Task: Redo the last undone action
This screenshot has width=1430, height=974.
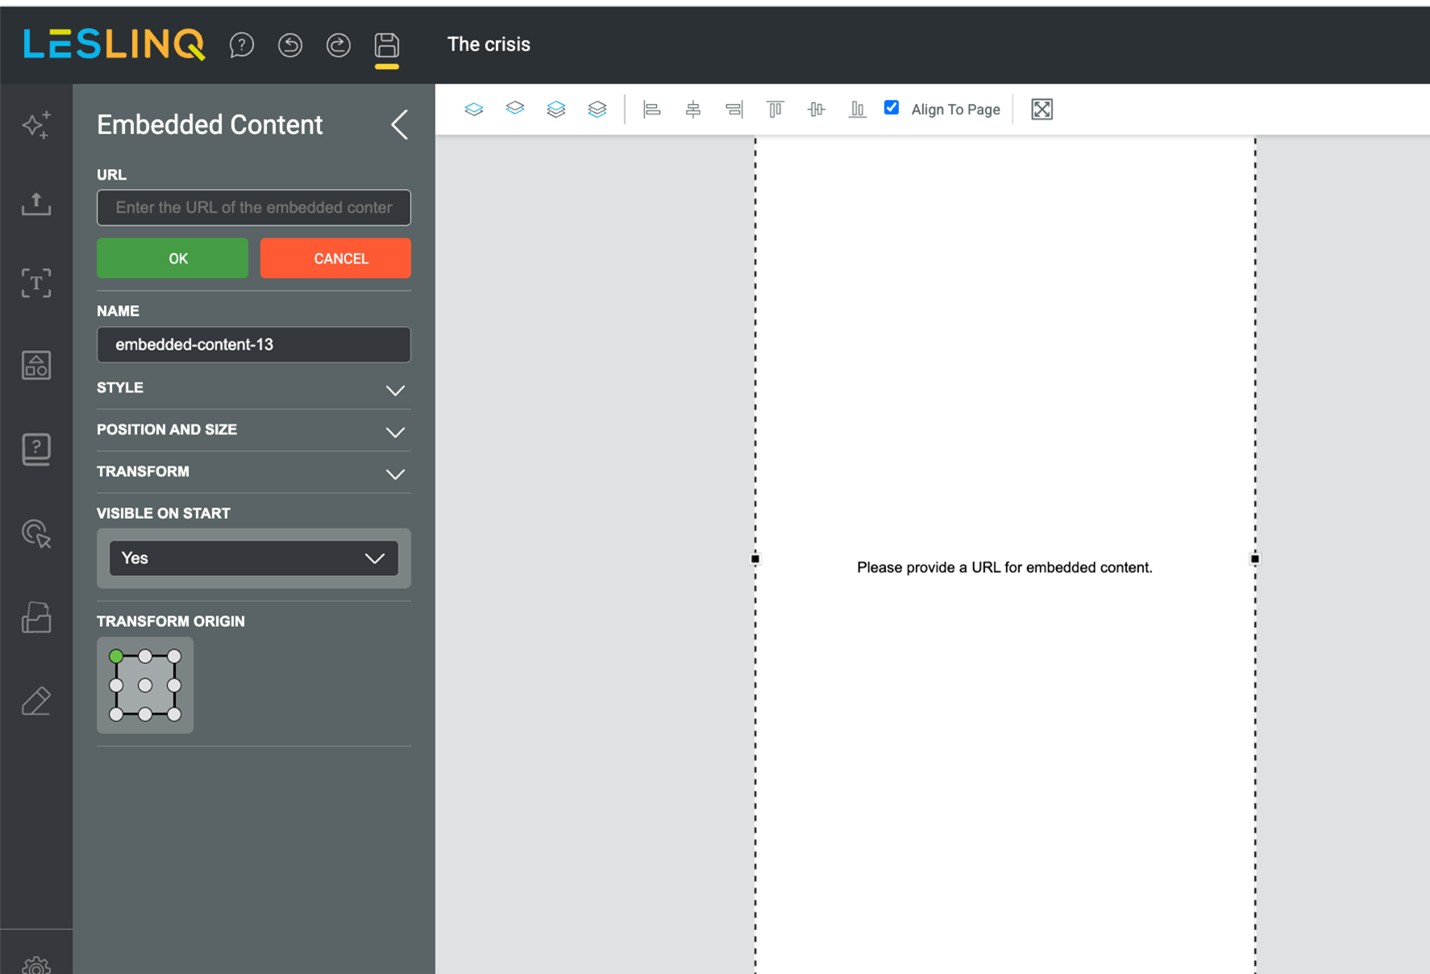Action: (x=338, y=44)
